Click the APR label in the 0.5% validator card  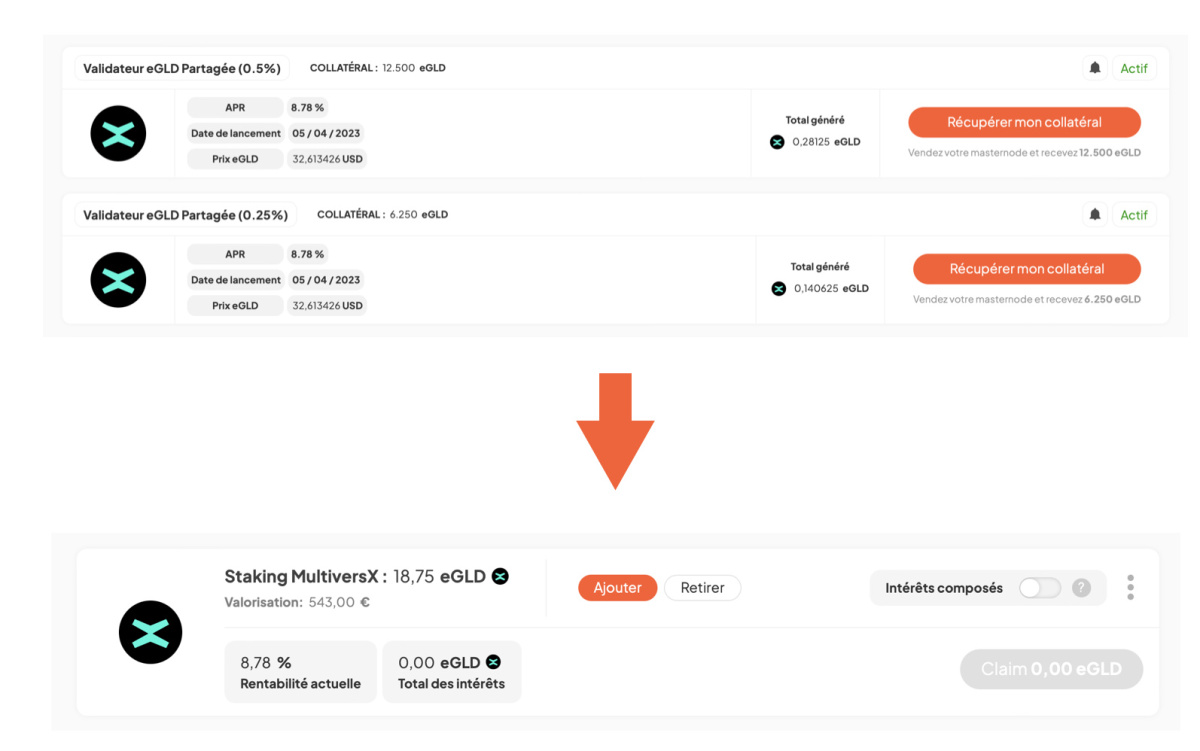[235, 107]
